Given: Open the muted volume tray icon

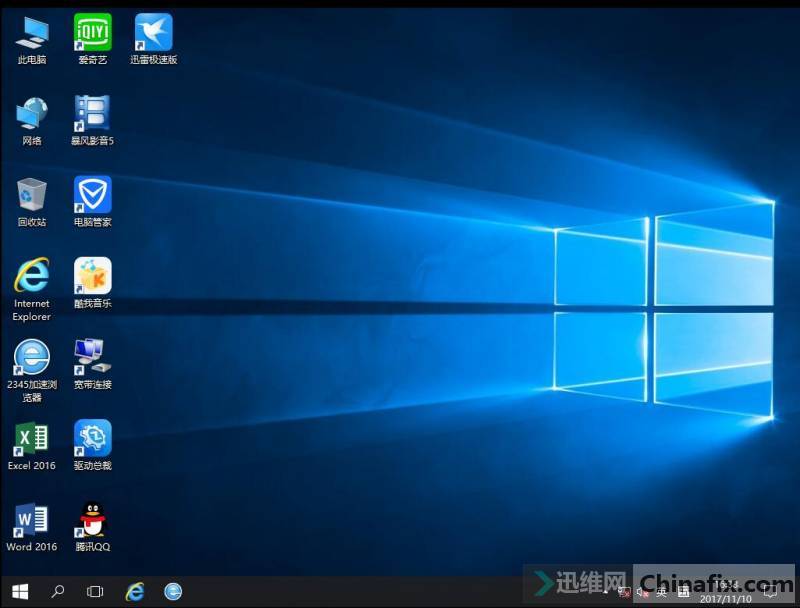Looking at the screenshot, I should click(x=642, y=592).
